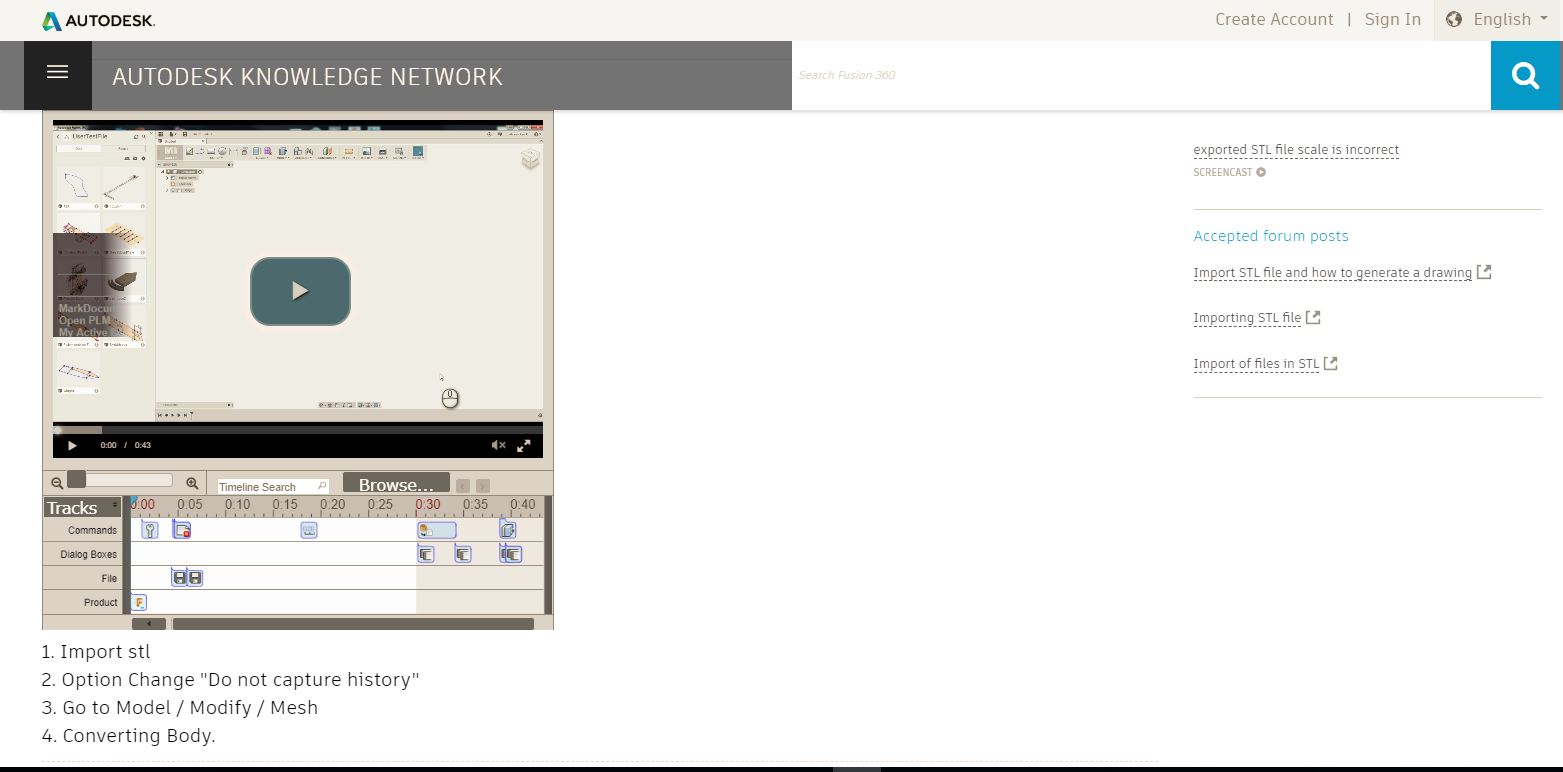The height and width of the screenshot is (772, 1563).
Task: Go to previous timeline result arrow
Action: [x=463, y=486]
